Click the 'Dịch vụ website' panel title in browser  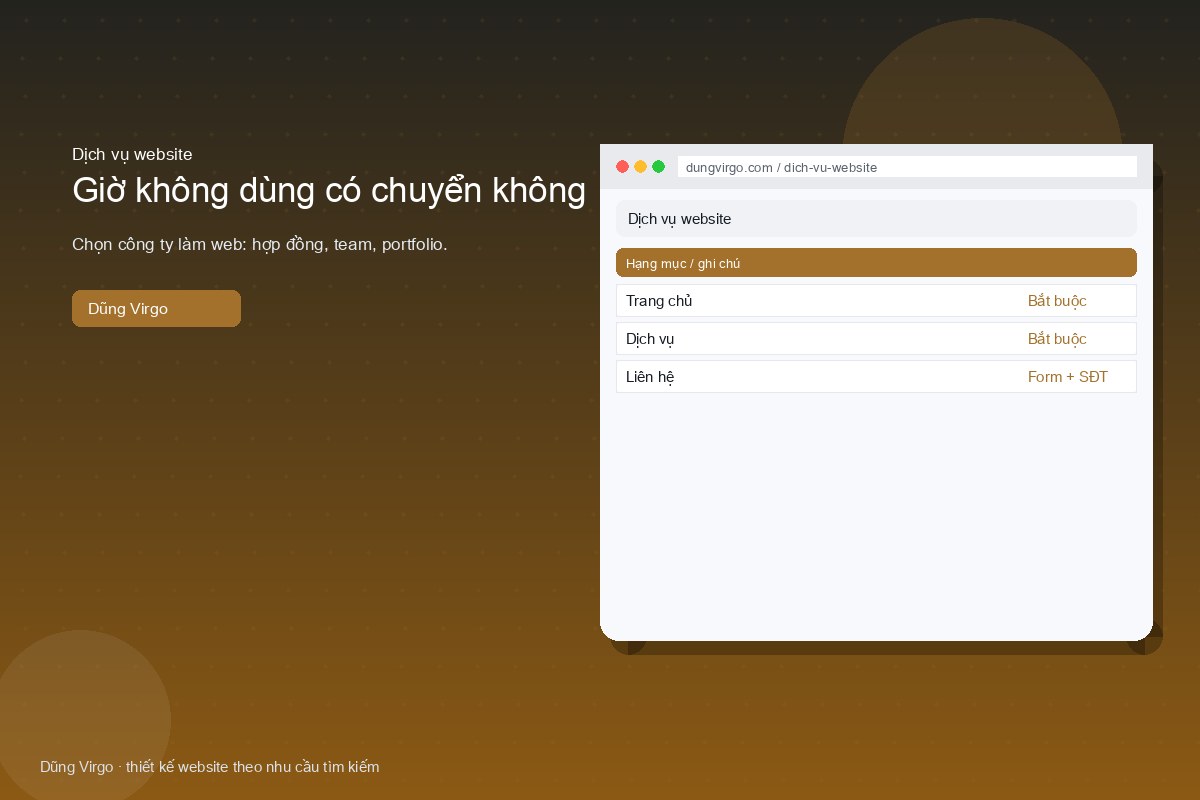(679, 218)
